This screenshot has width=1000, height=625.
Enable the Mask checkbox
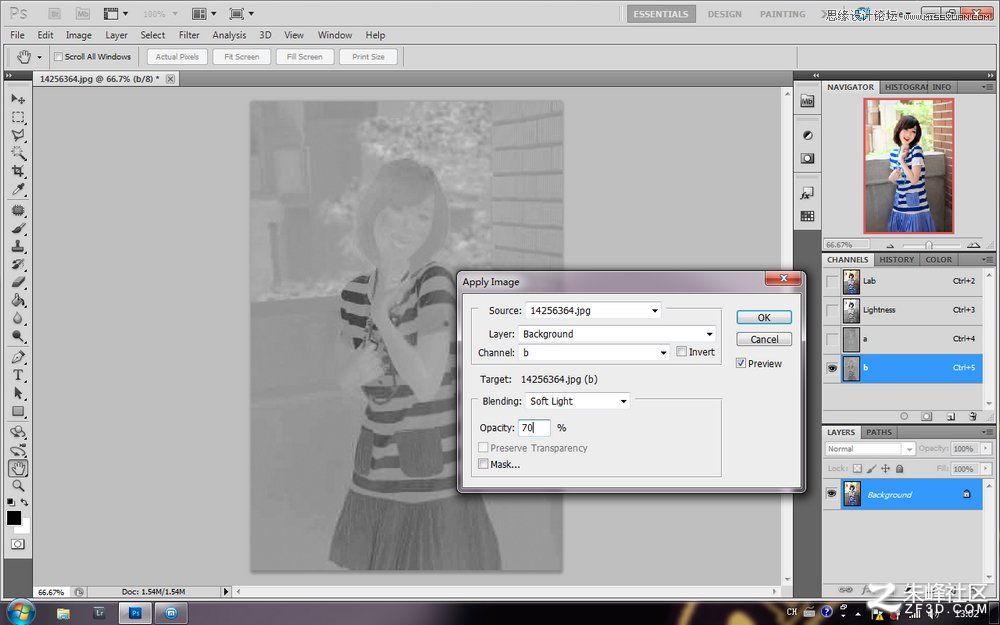click(x=483, y=464)
